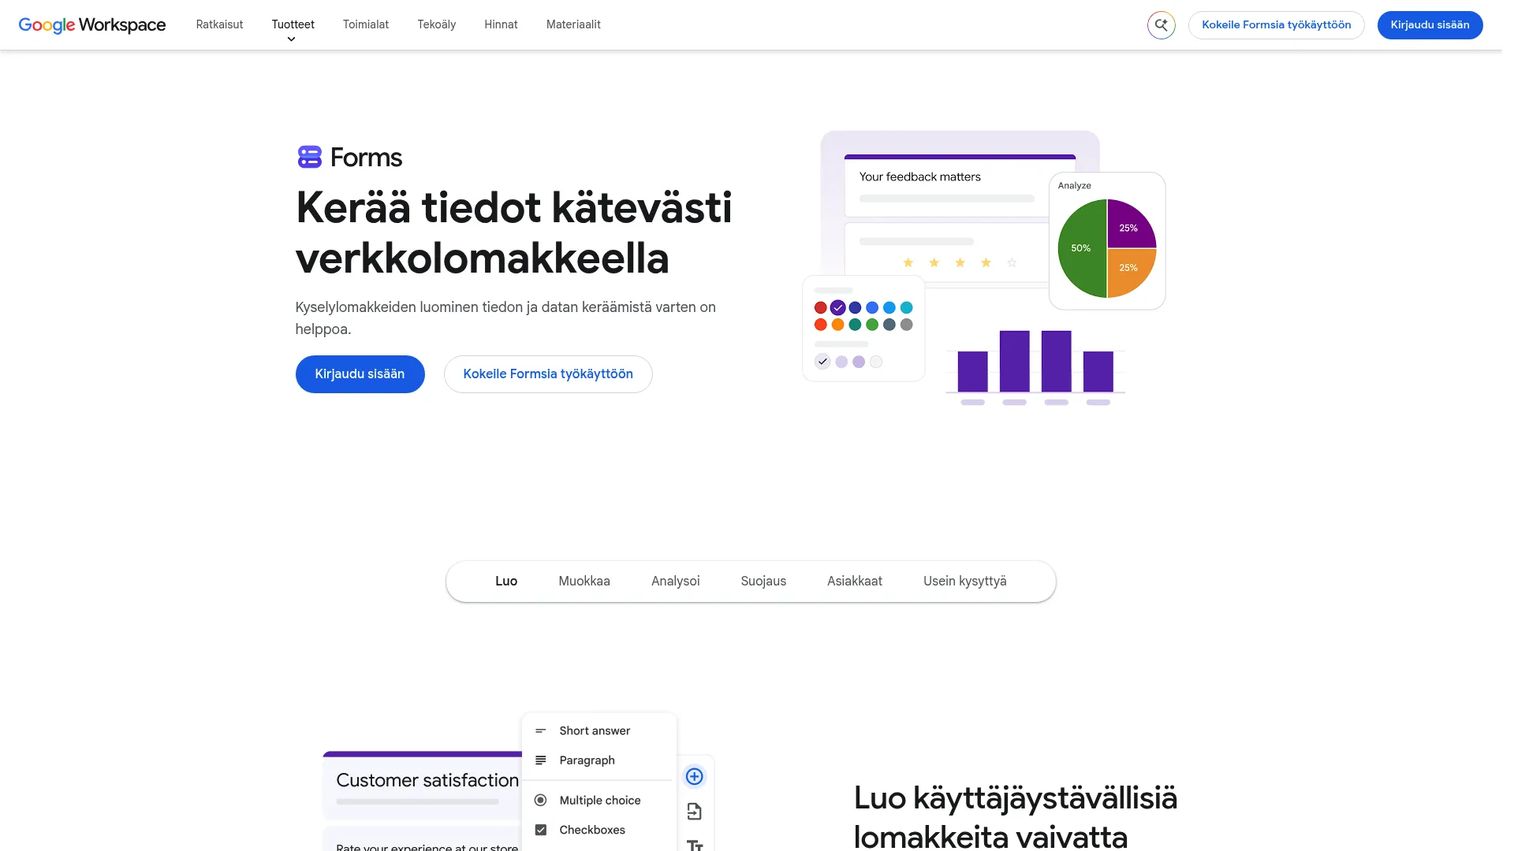This screenshot has width=1514, height=851.
Task: Open the Hinnat page link
Action: (501, 25)
